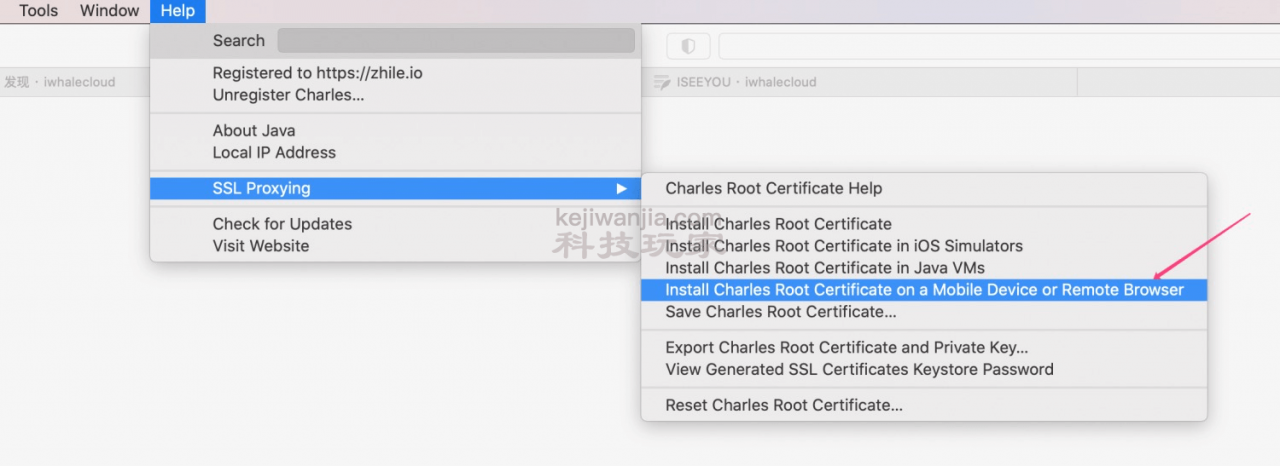Choose Save Charles Root Certificate...
The width and height of the screenshot is (1280, 466).
(924, 312)
